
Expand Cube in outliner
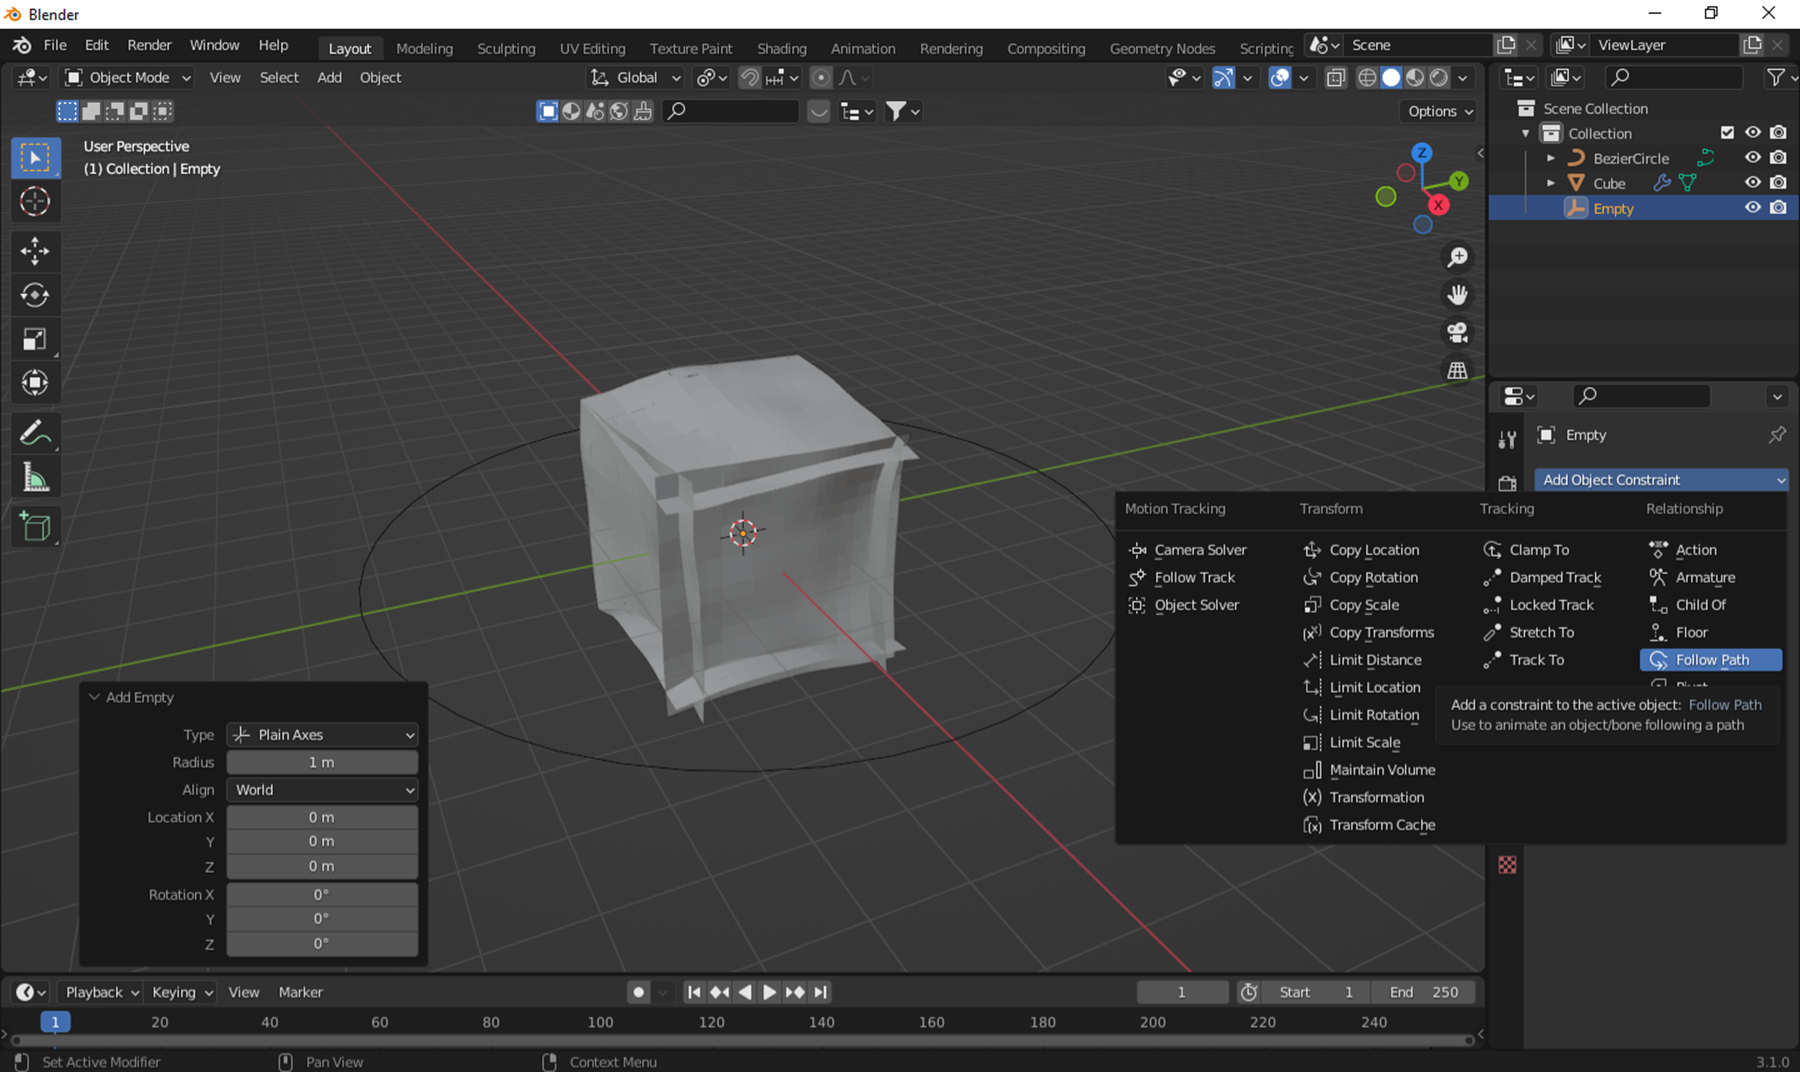tap(1550, 183)
